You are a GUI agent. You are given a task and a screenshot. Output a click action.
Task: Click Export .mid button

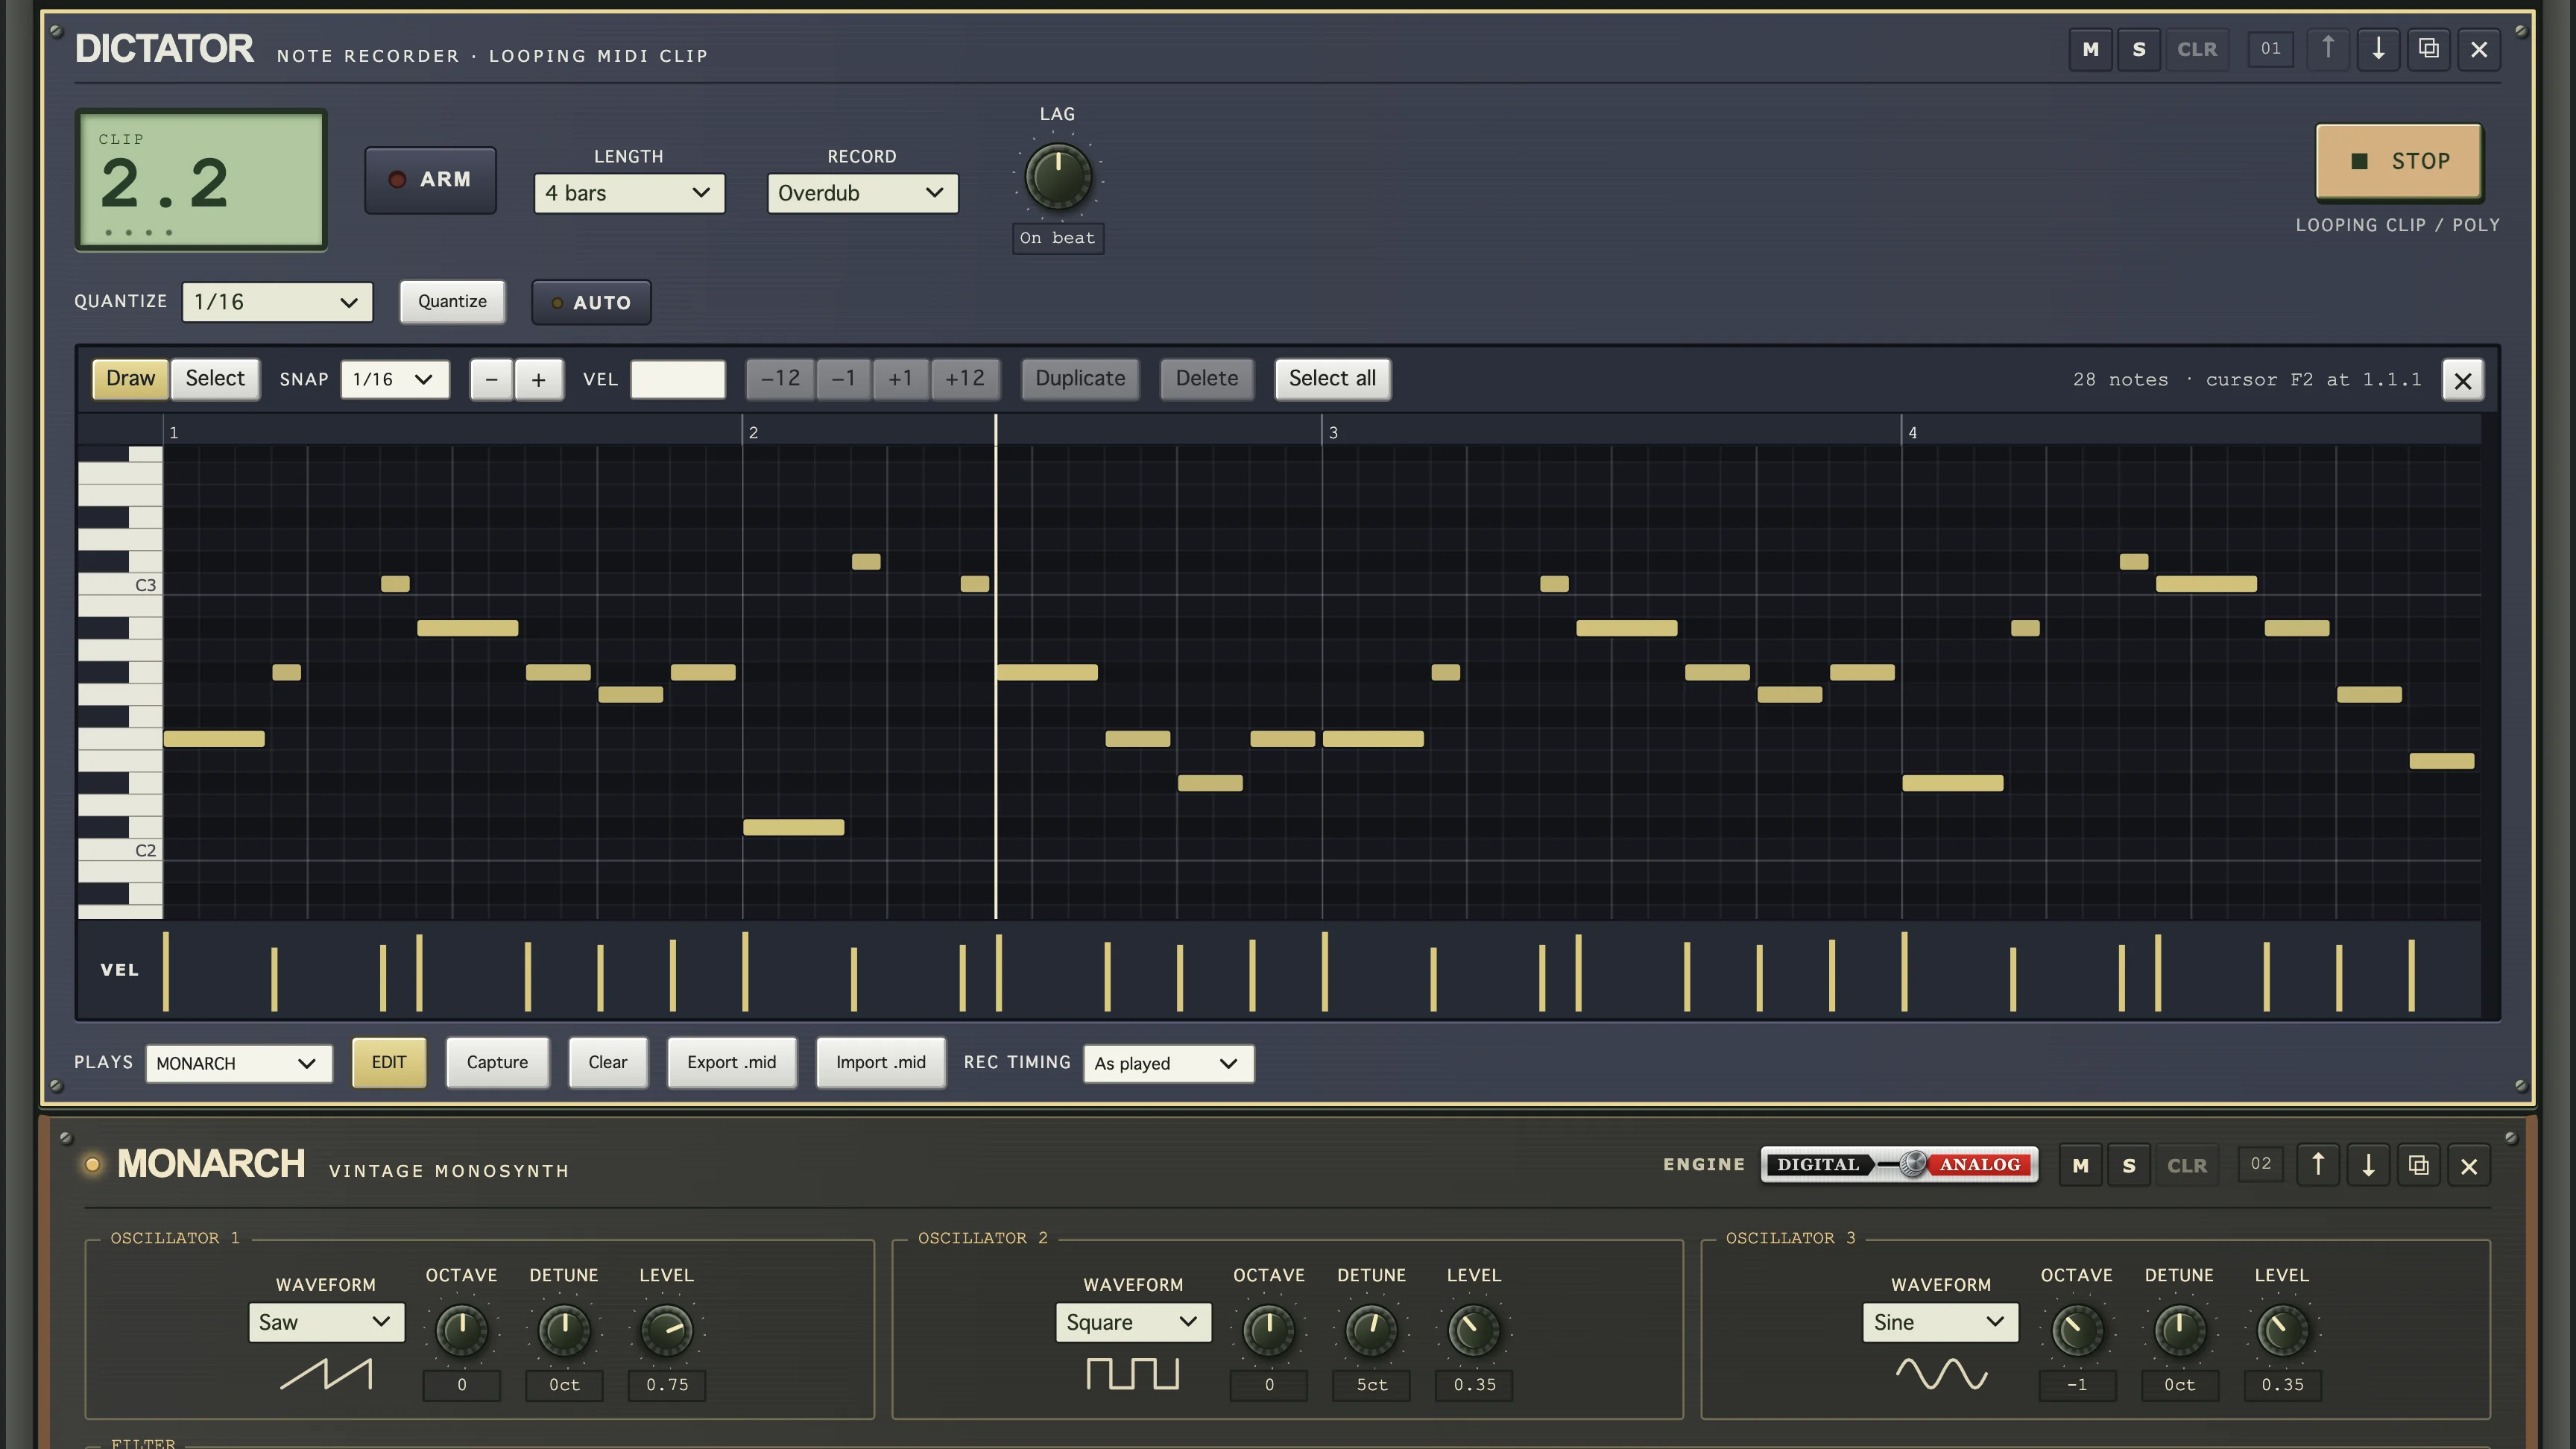(731, 1062)
